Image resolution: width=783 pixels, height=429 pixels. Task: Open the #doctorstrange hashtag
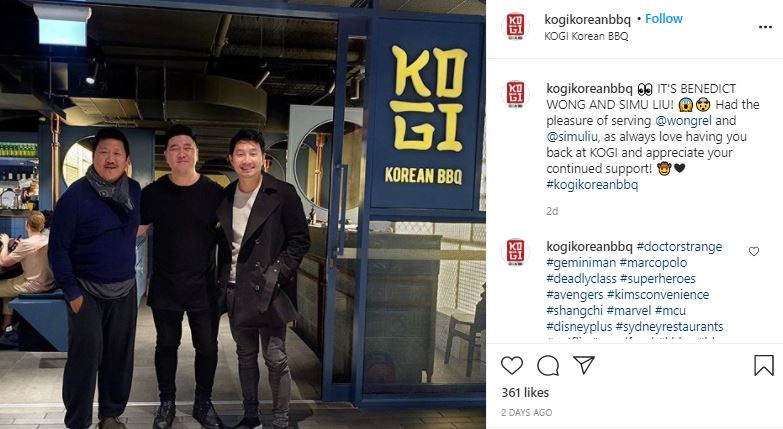679,247
